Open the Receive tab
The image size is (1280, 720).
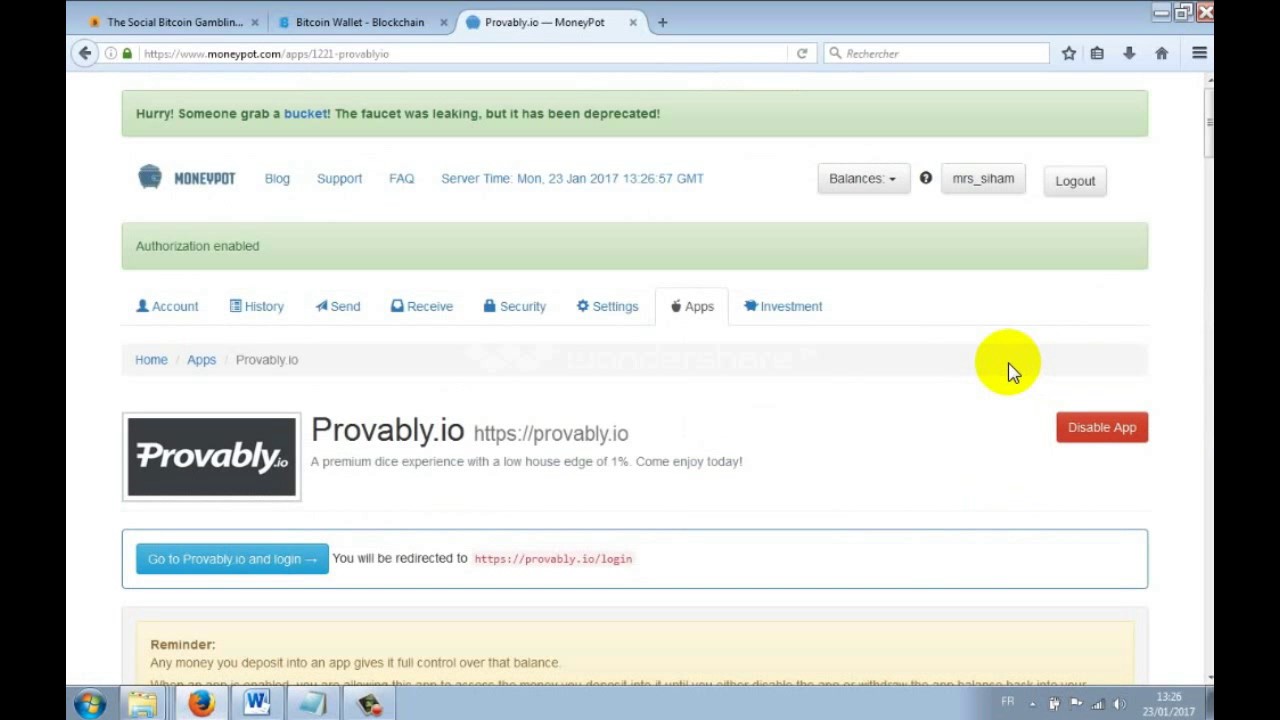point(422,306)
